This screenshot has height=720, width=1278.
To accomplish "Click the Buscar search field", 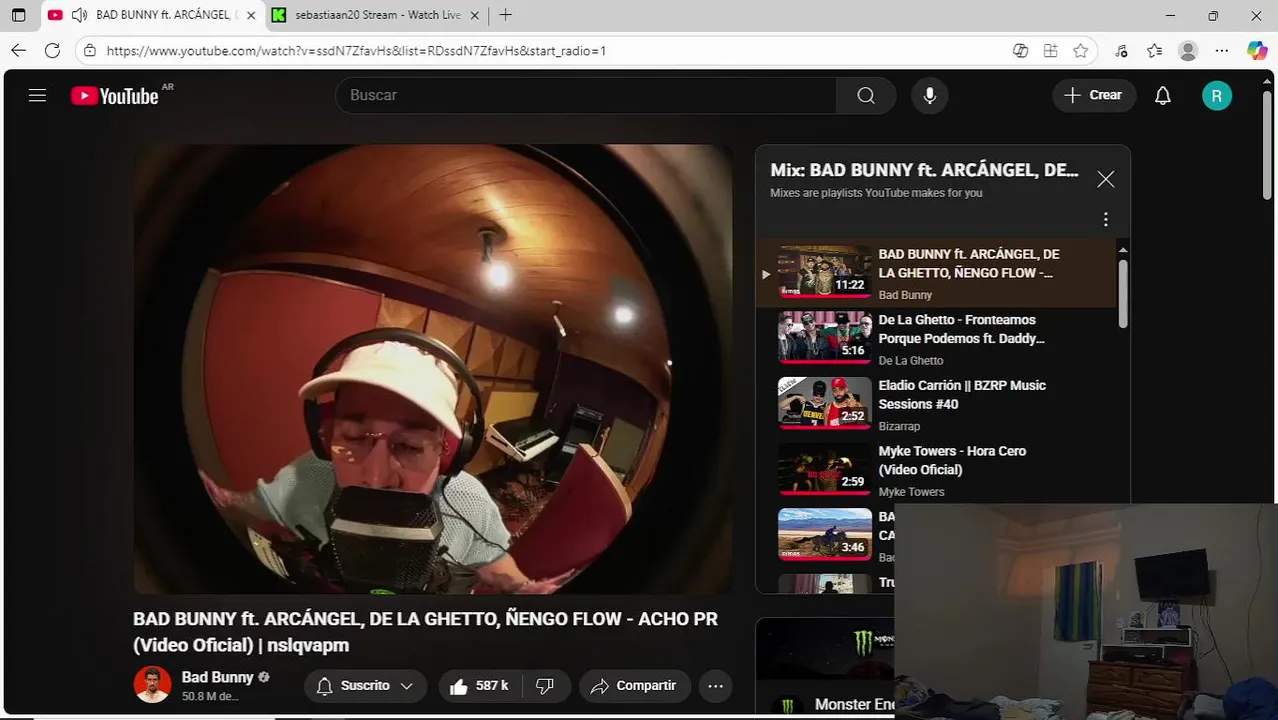I will [x=586, y=95].
